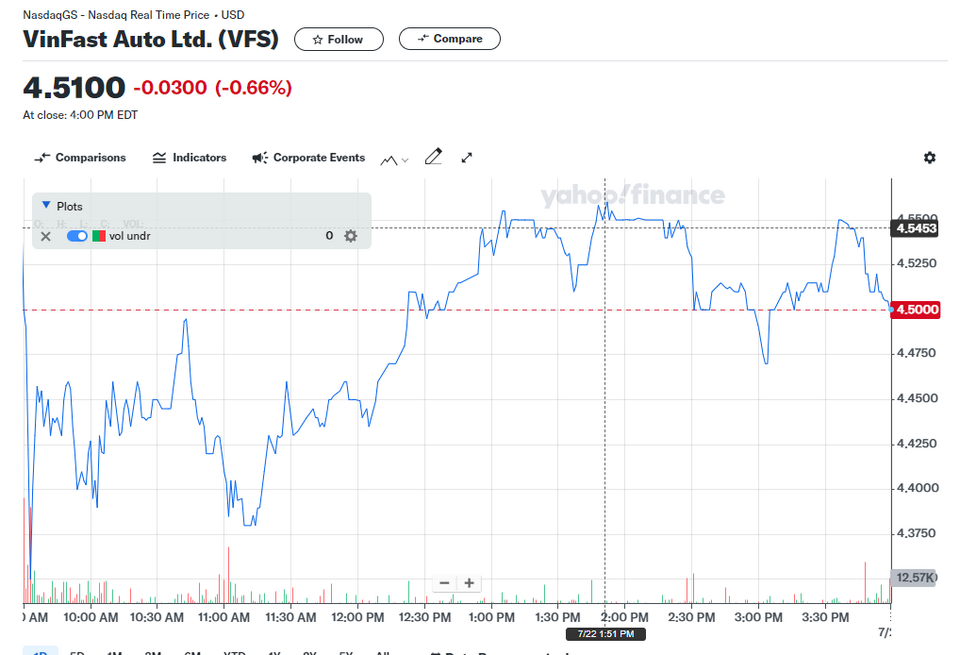
Task: Click the 4.5453 crosshair price label
Action: coord(914,228)
